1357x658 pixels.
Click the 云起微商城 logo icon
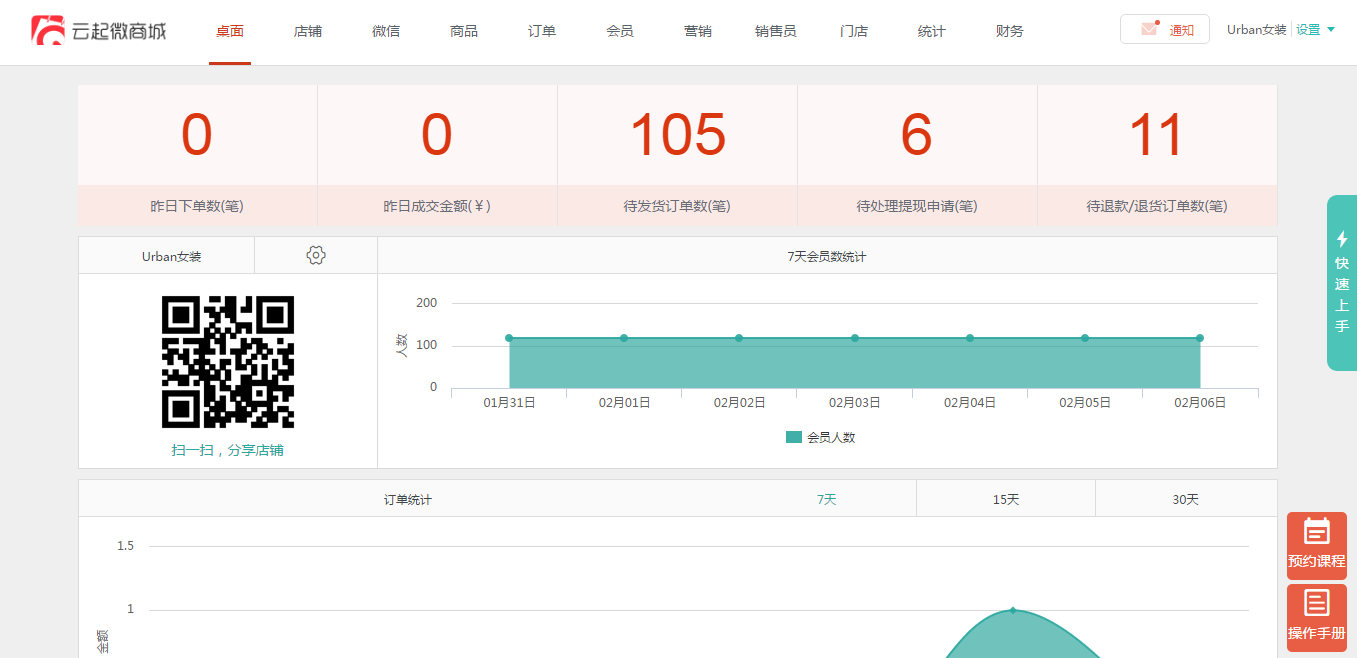pyautogui.click(x=47, y=31)
